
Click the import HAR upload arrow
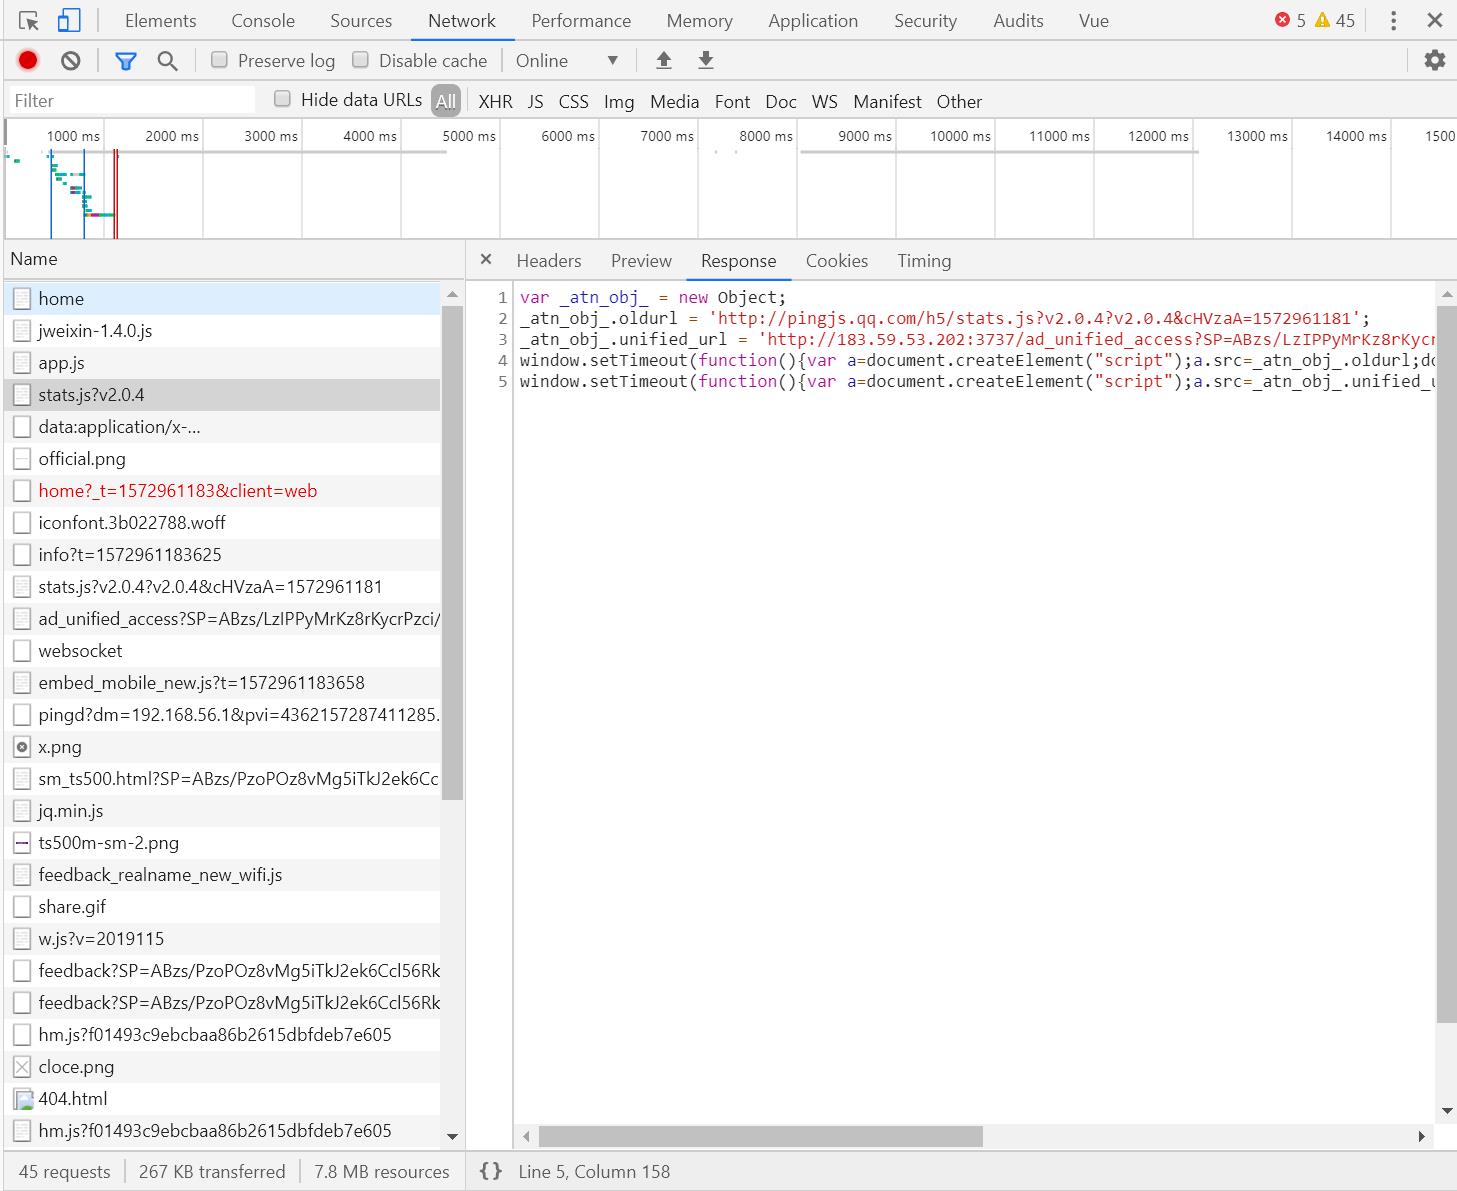663,61
